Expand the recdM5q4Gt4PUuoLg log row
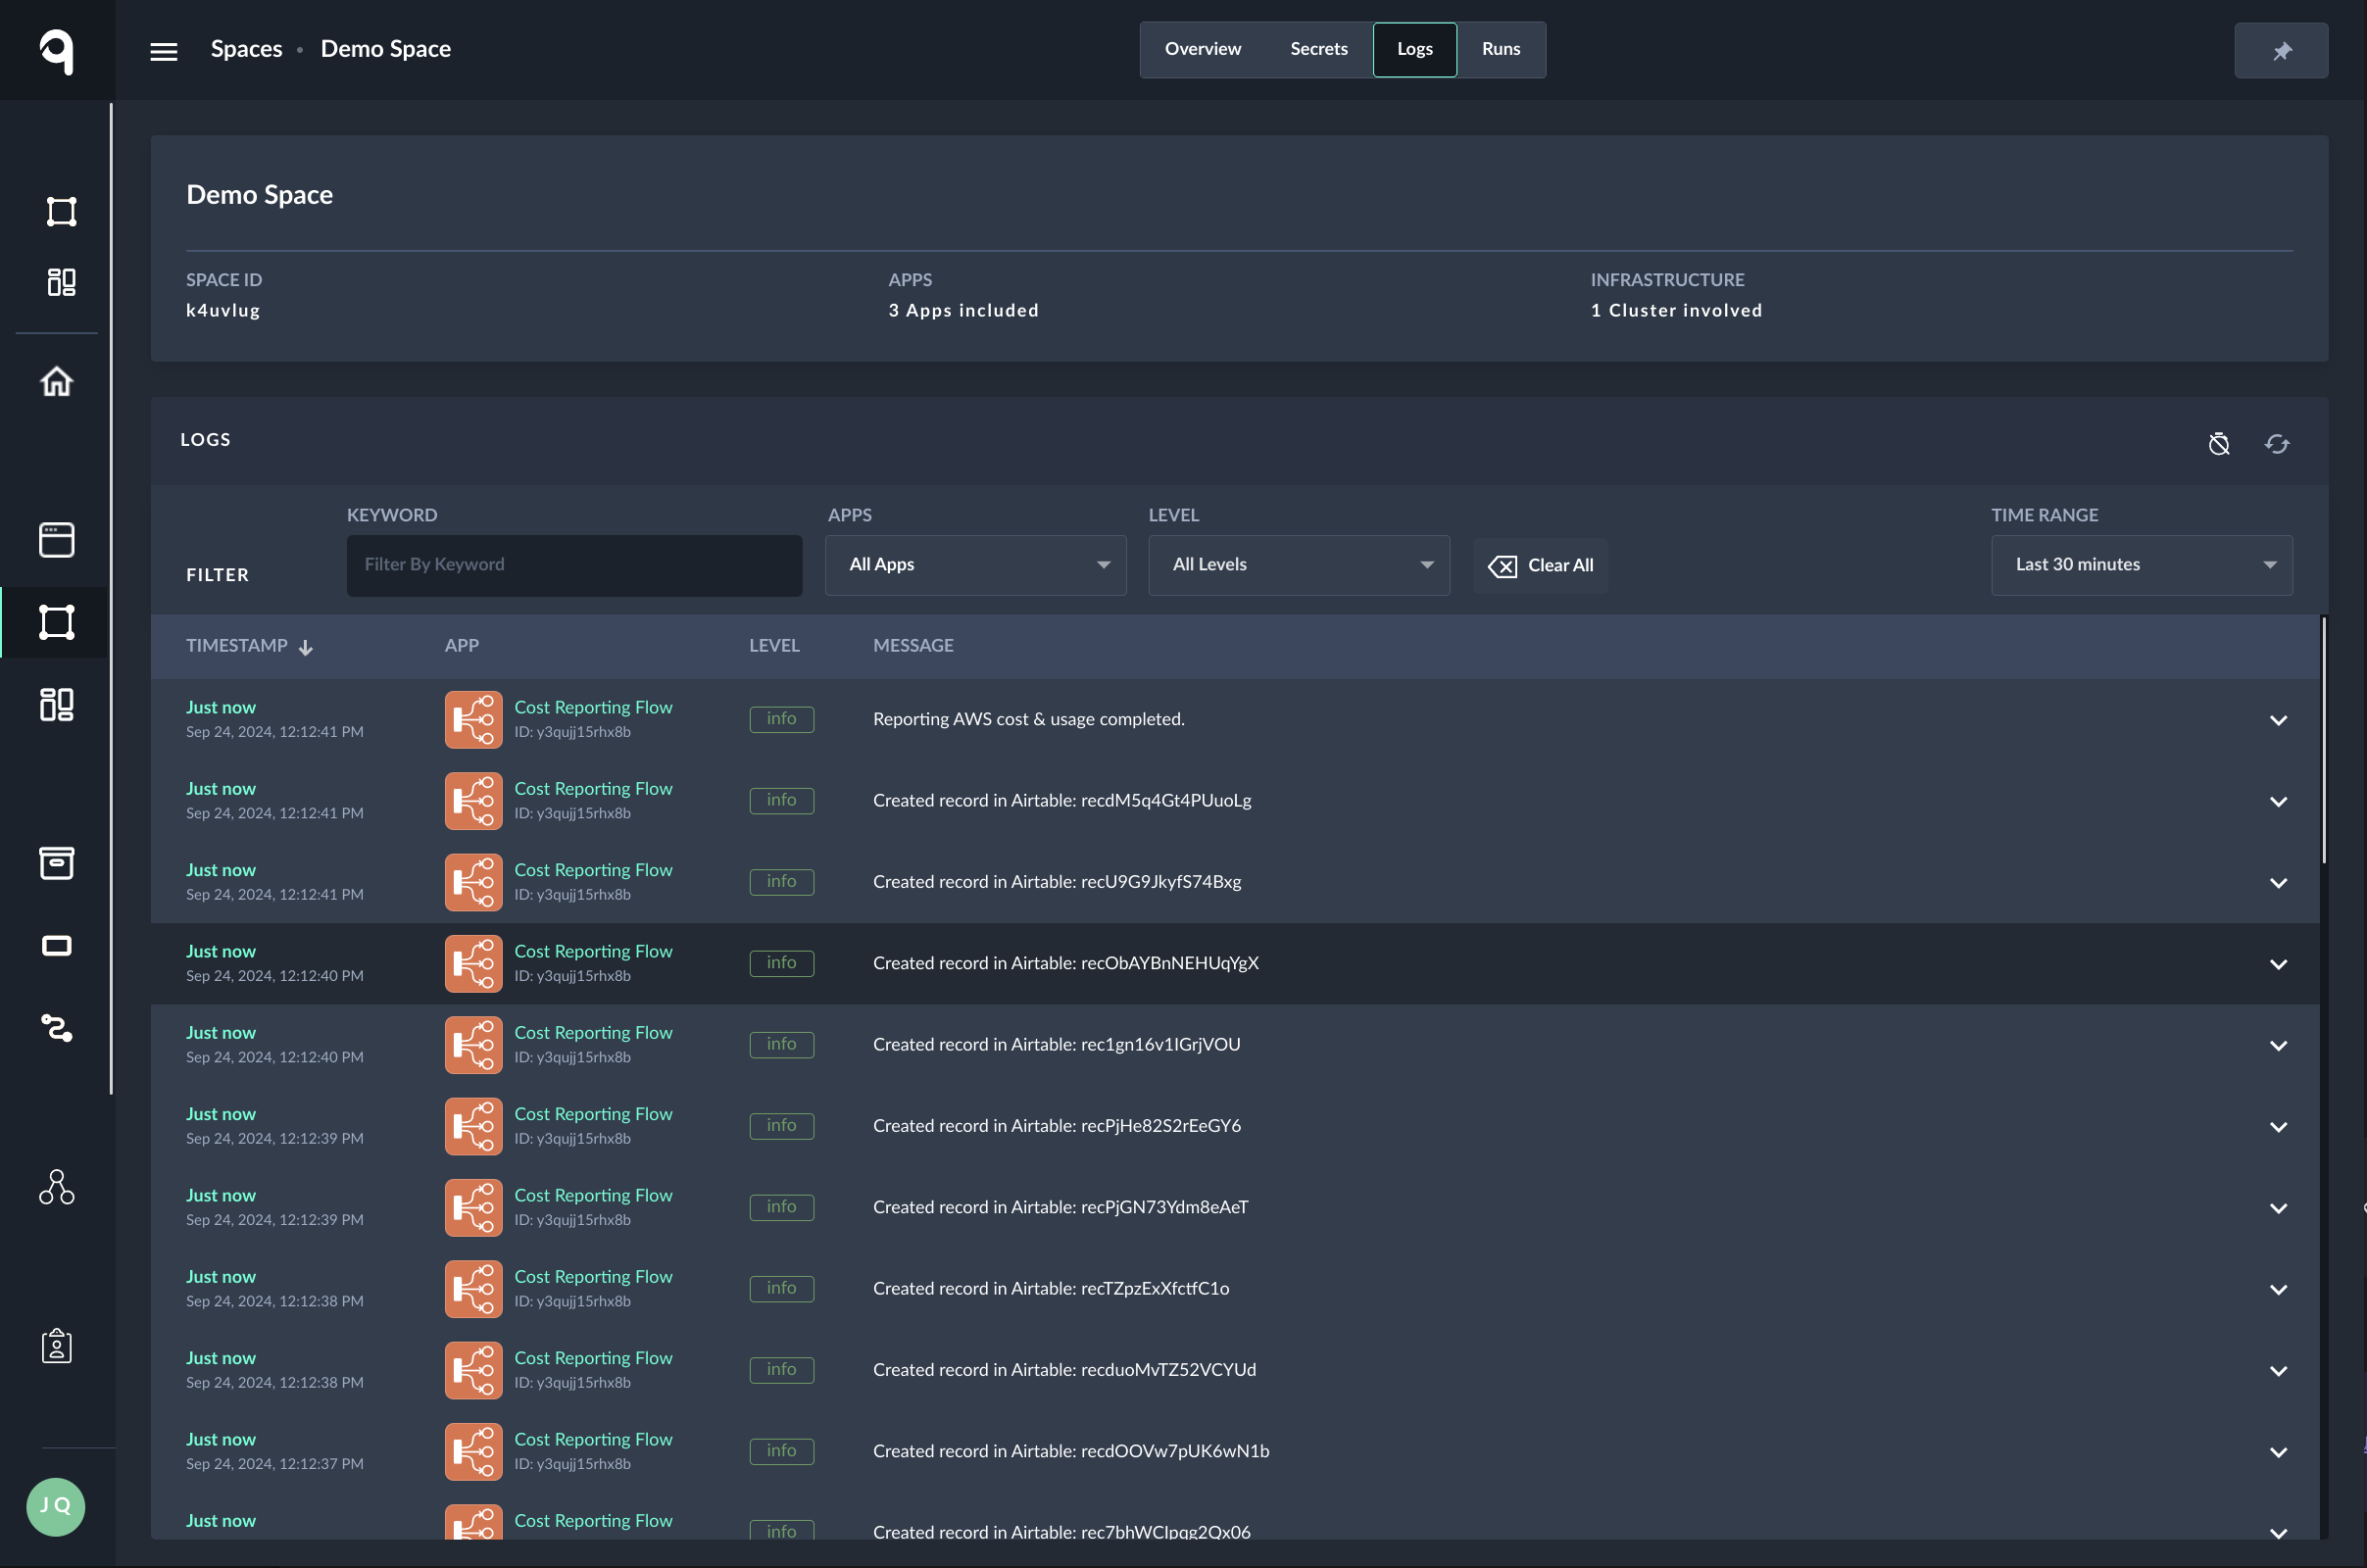The height and width of the screenshot is (1568, 2367). [x=2278, y=802]
